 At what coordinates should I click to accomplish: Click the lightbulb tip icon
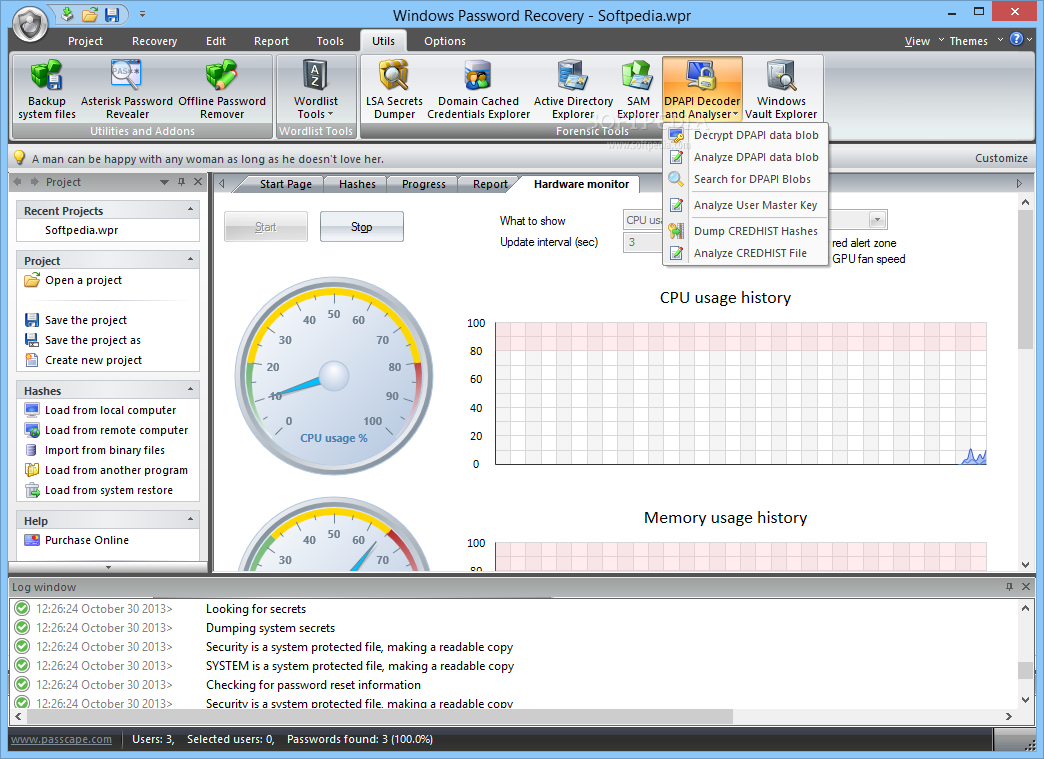[x=19, y=158]
